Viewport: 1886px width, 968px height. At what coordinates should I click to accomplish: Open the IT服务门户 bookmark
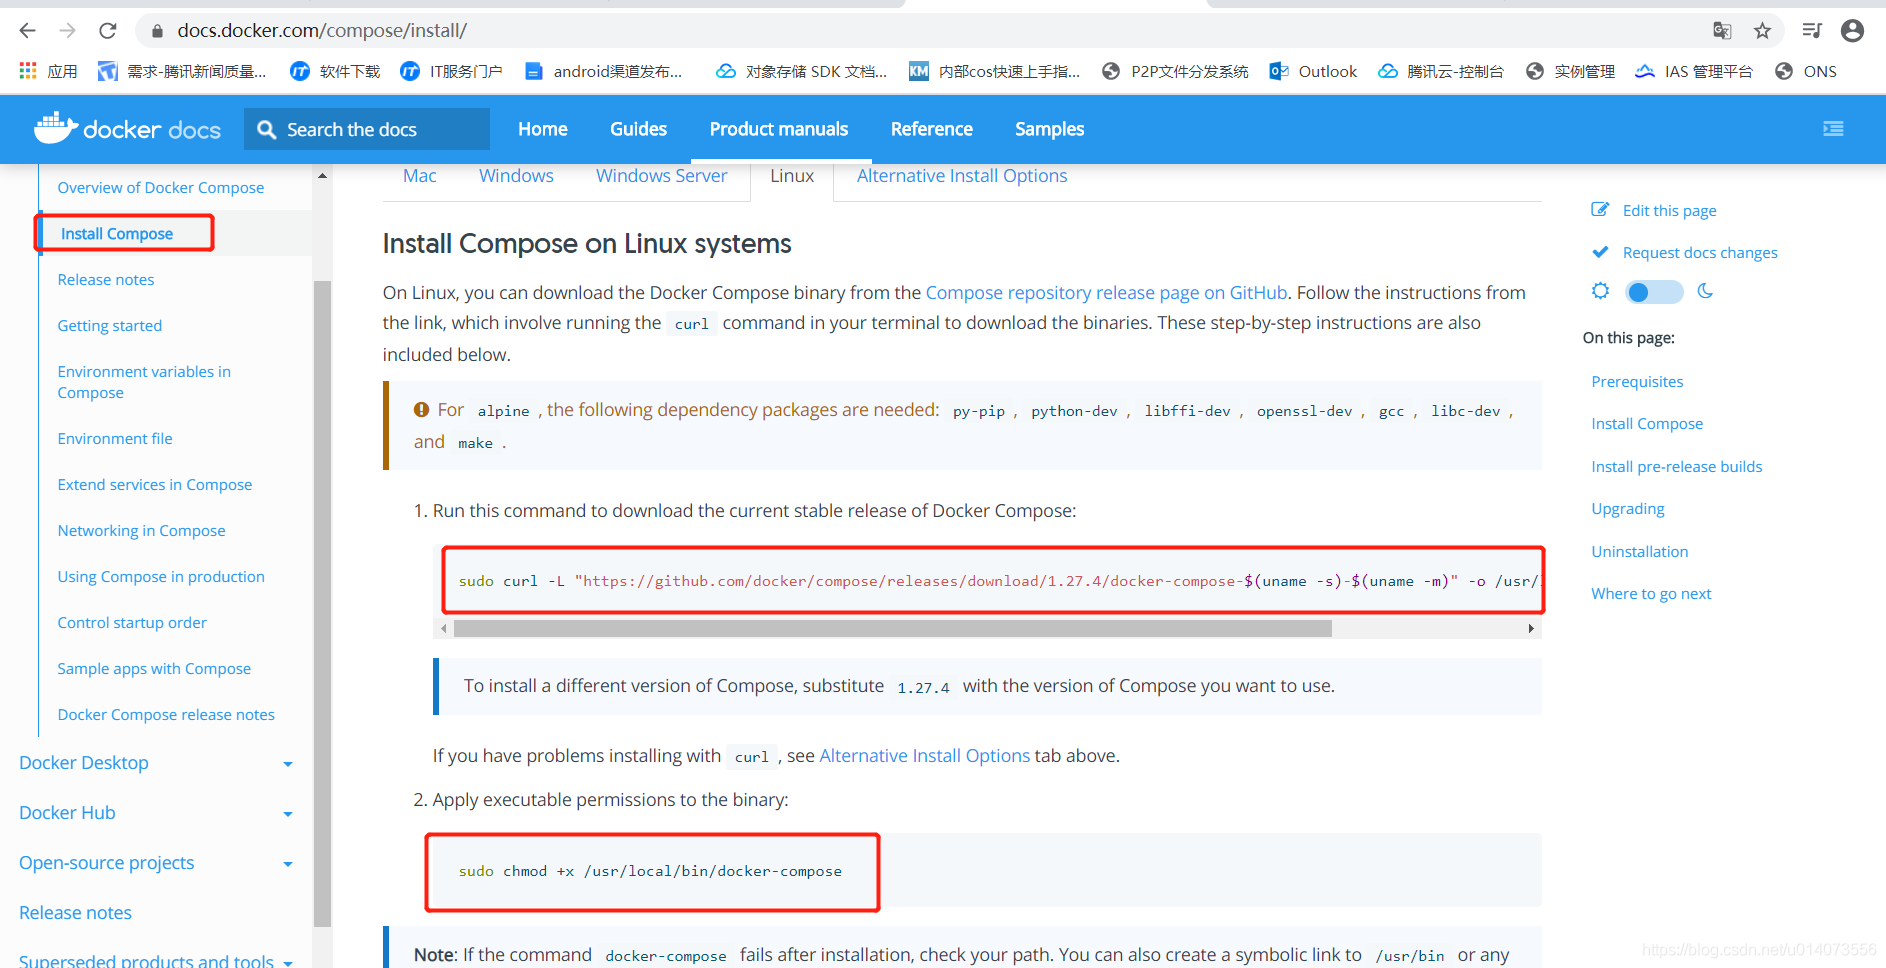451,71
